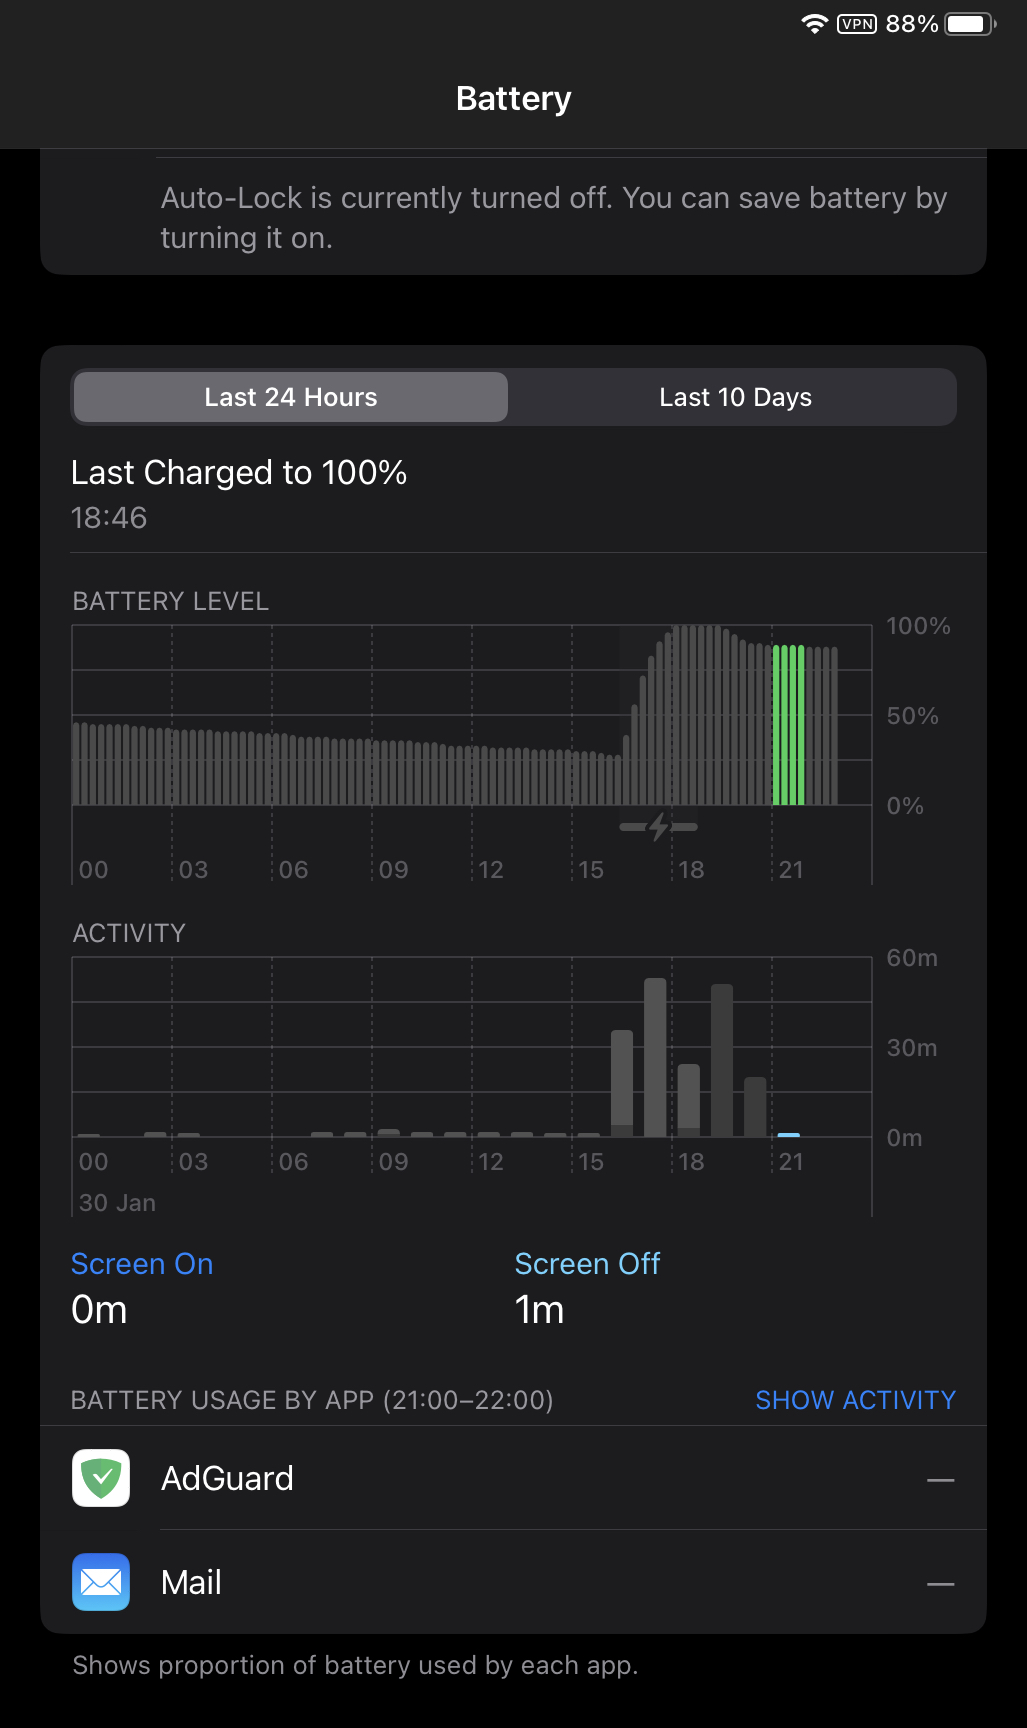Tap the AdGuard shield app icon
This screenshot has height=1728, width=1027.
click(101, 1478)
